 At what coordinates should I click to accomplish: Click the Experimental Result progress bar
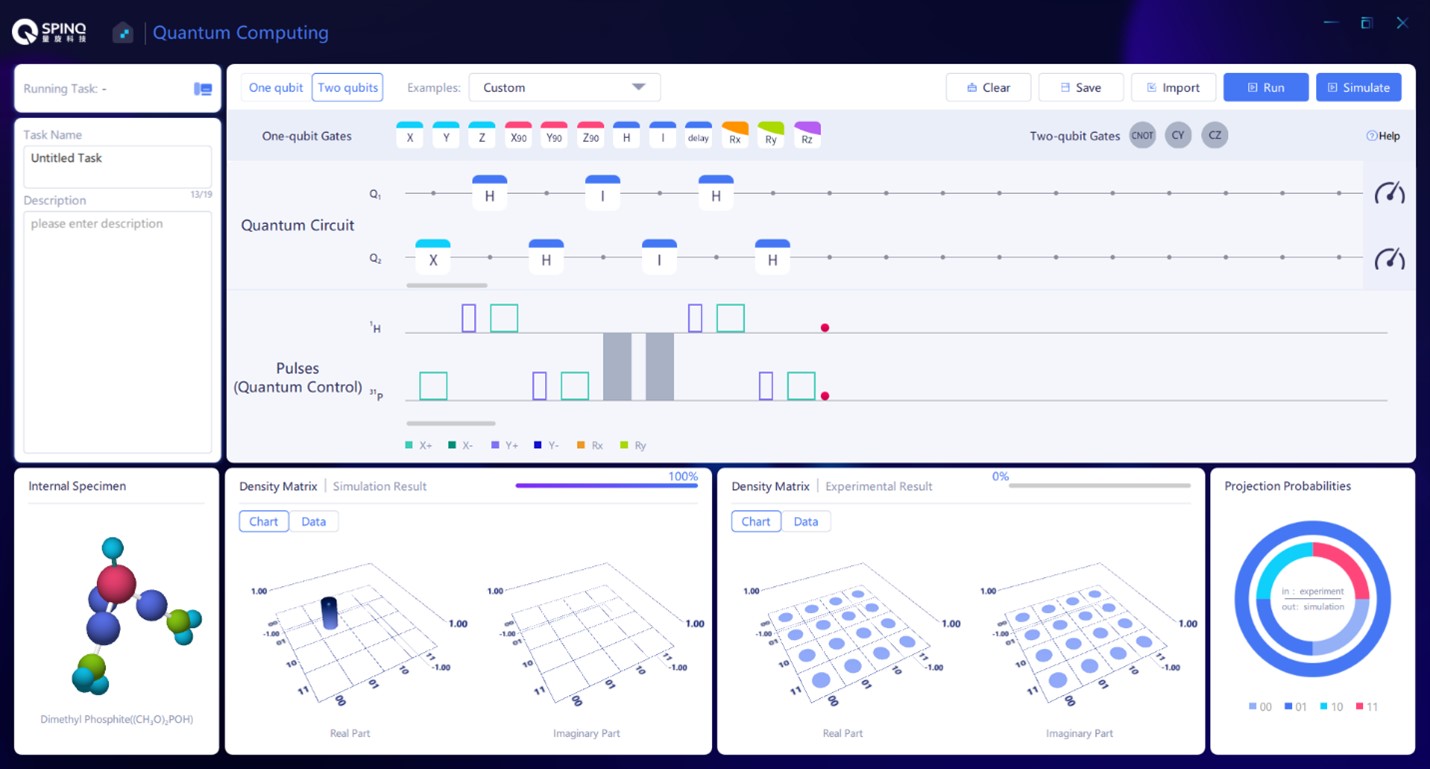1100,486
